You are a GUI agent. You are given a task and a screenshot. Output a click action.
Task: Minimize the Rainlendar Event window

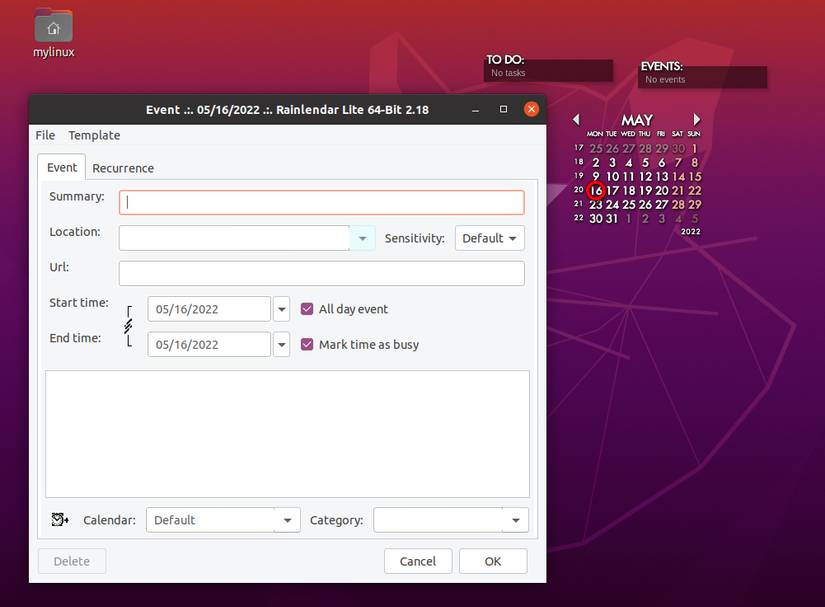[x=476, y=110]
